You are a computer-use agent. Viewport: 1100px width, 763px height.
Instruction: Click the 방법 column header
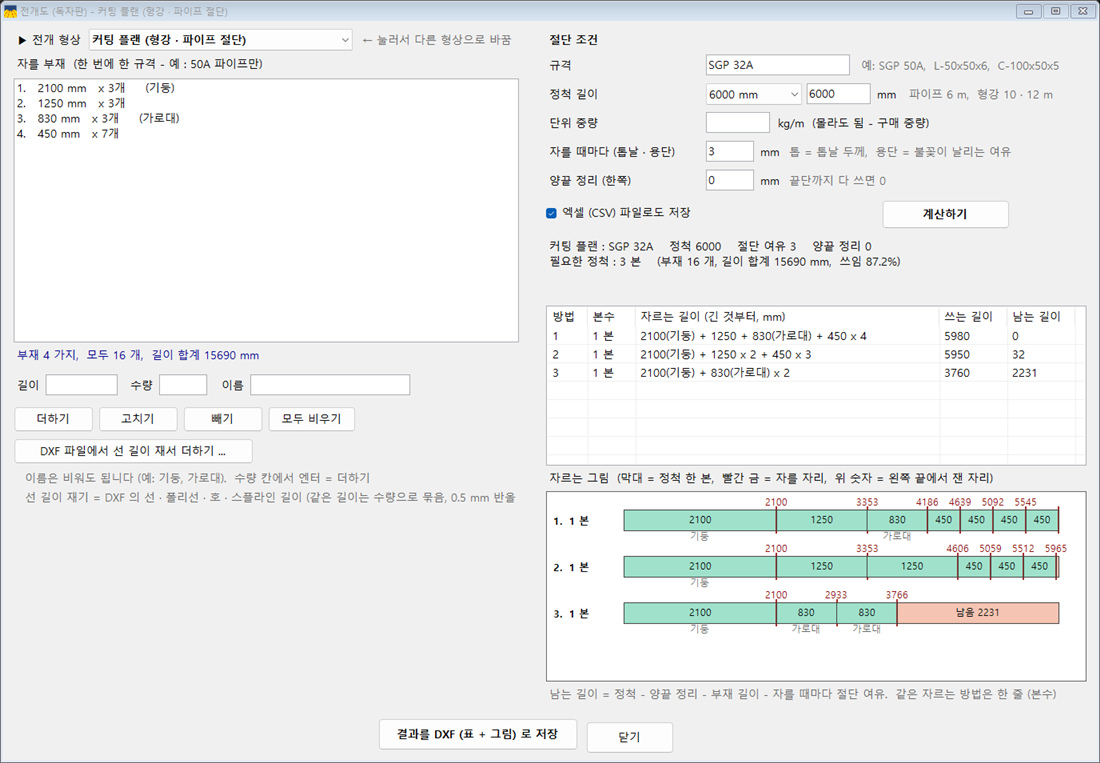[x=567, y=317]
